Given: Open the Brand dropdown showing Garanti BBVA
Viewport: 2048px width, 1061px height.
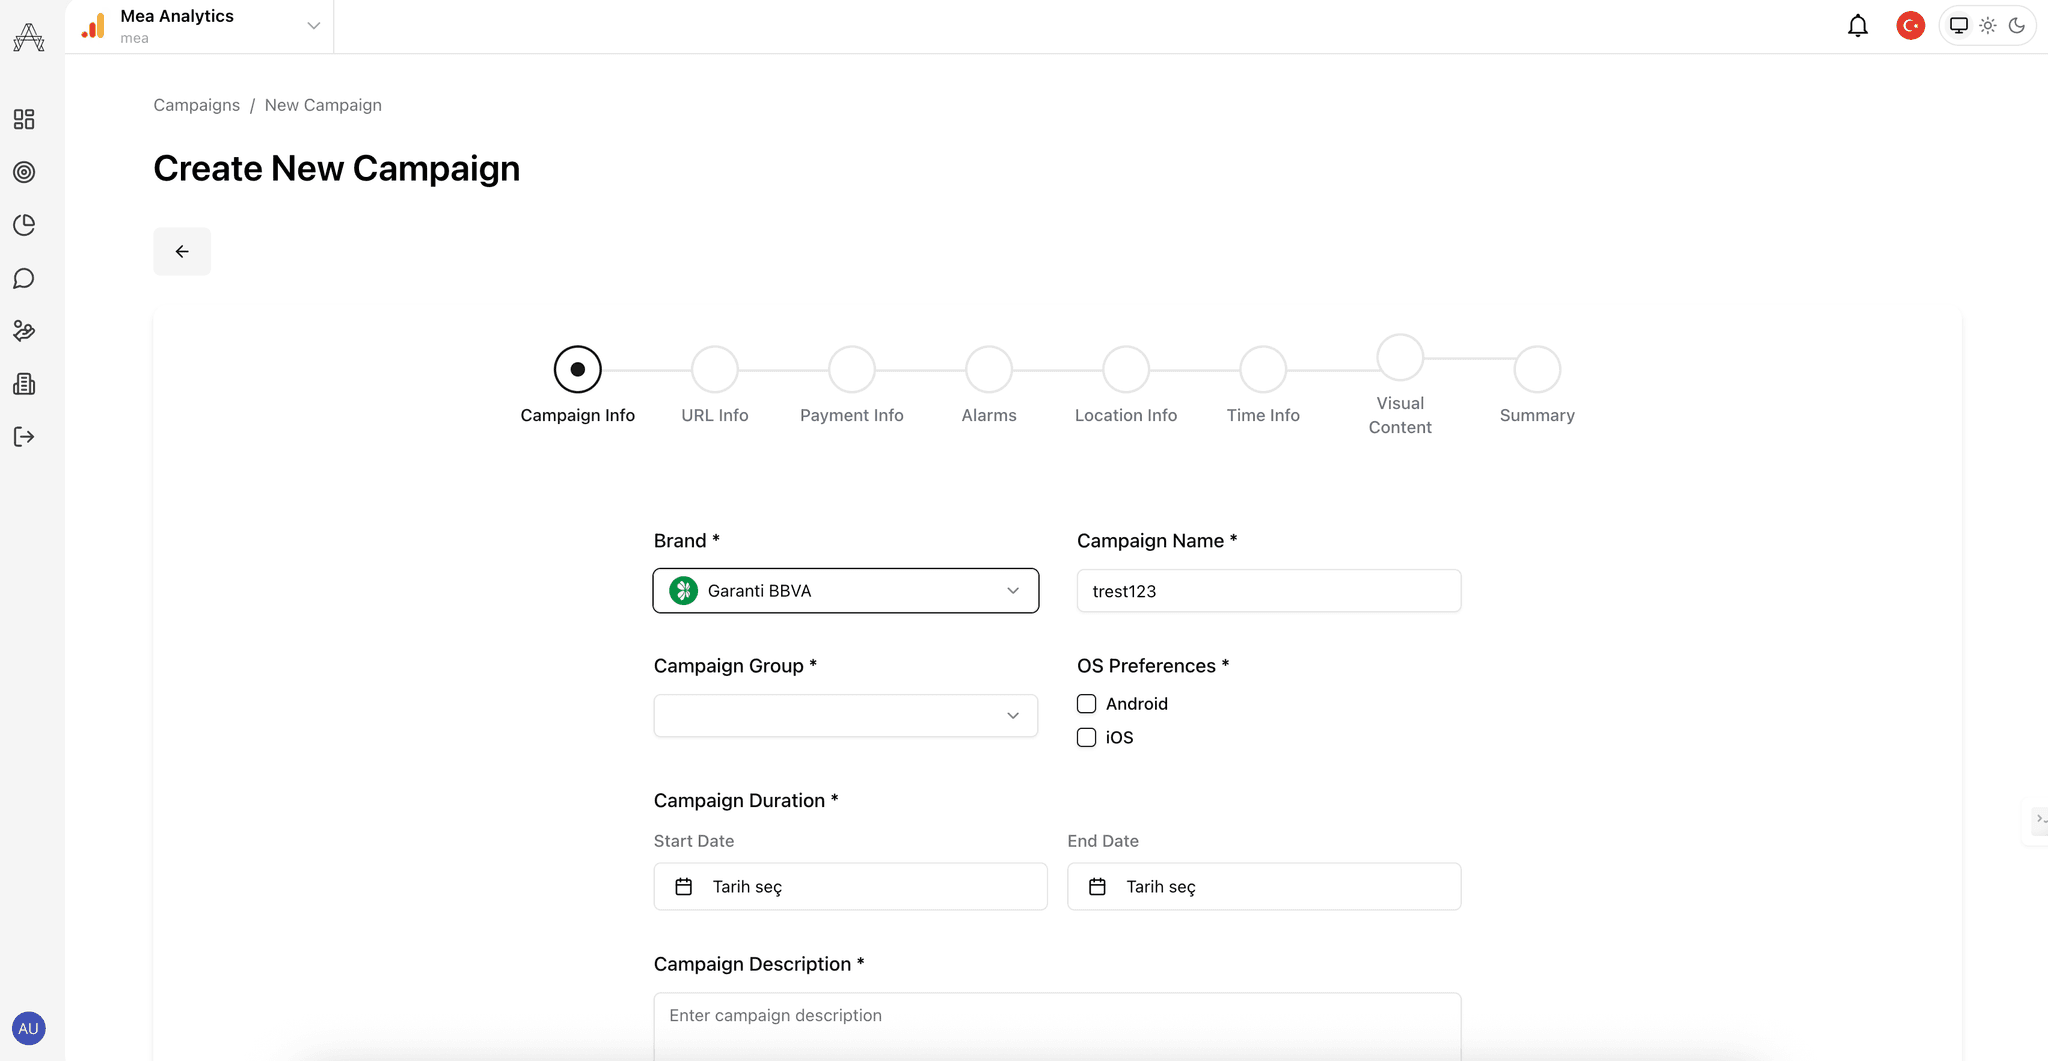Looking at the screenshot, I should (845, 590).
